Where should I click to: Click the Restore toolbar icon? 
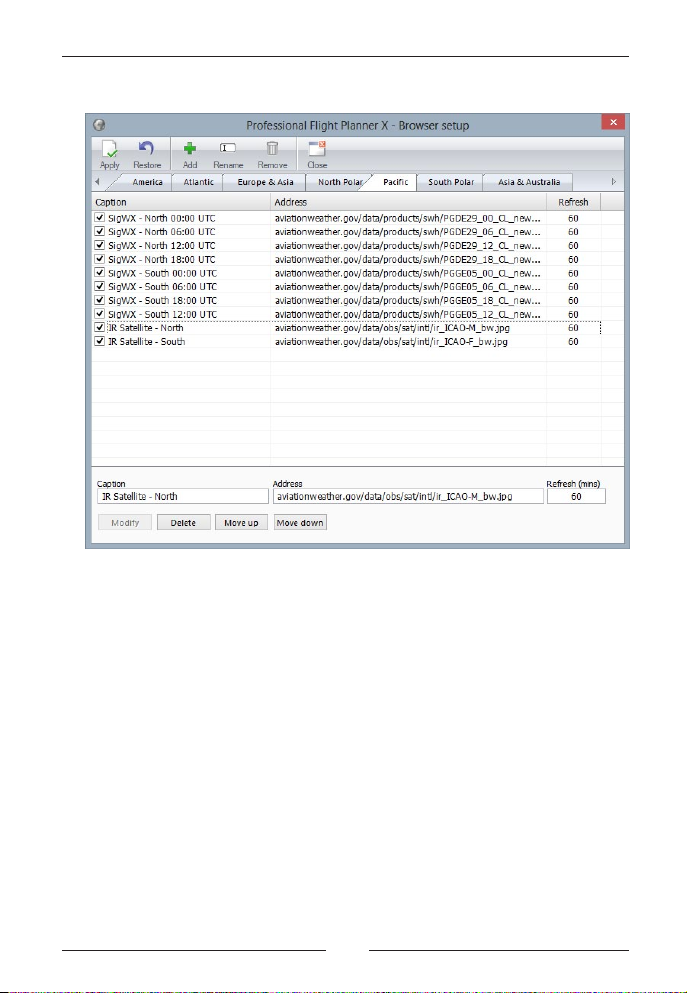tap(147, 155)
